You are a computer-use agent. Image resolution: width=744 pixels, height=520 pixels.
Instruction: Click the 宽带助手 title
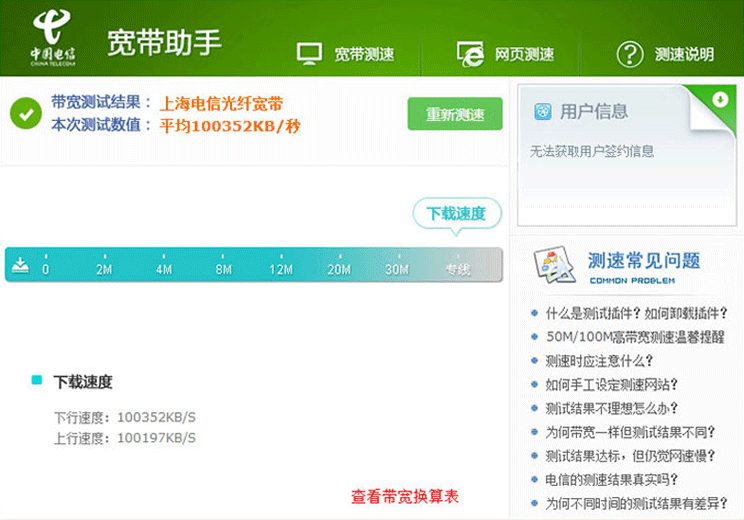click(165, 43)
